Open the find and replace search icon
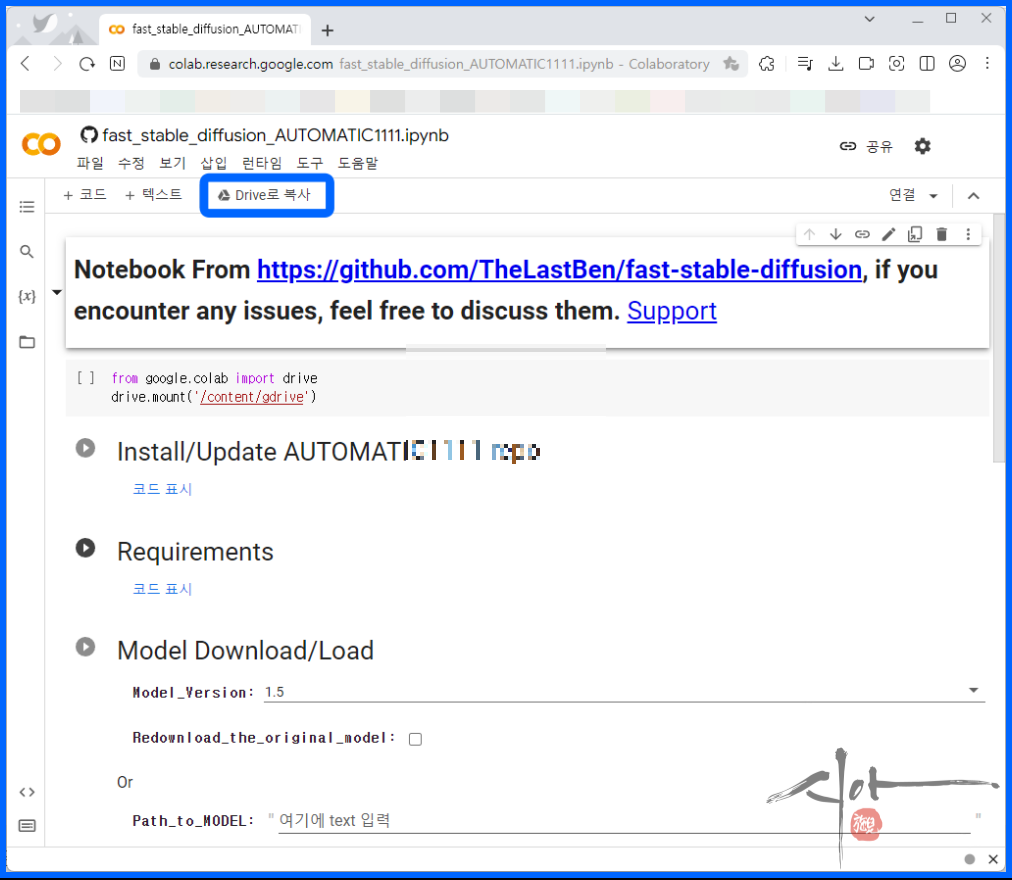 26,251
